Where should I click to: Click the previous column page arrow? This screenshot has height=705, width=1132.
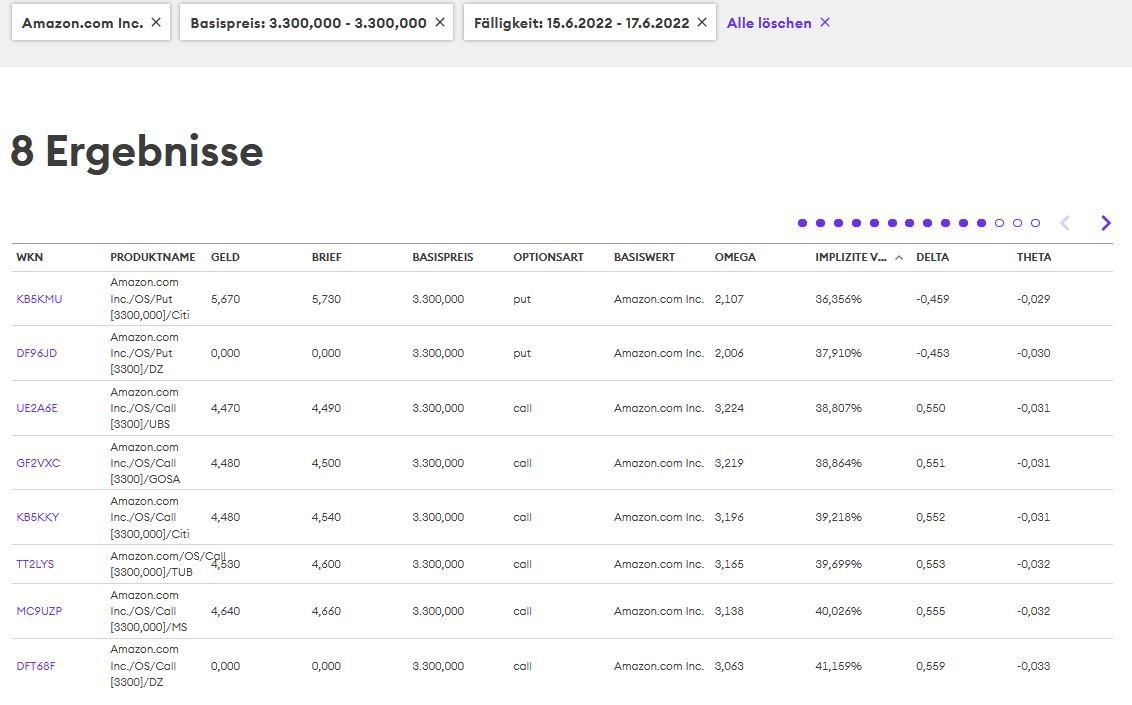point(1065,223)
